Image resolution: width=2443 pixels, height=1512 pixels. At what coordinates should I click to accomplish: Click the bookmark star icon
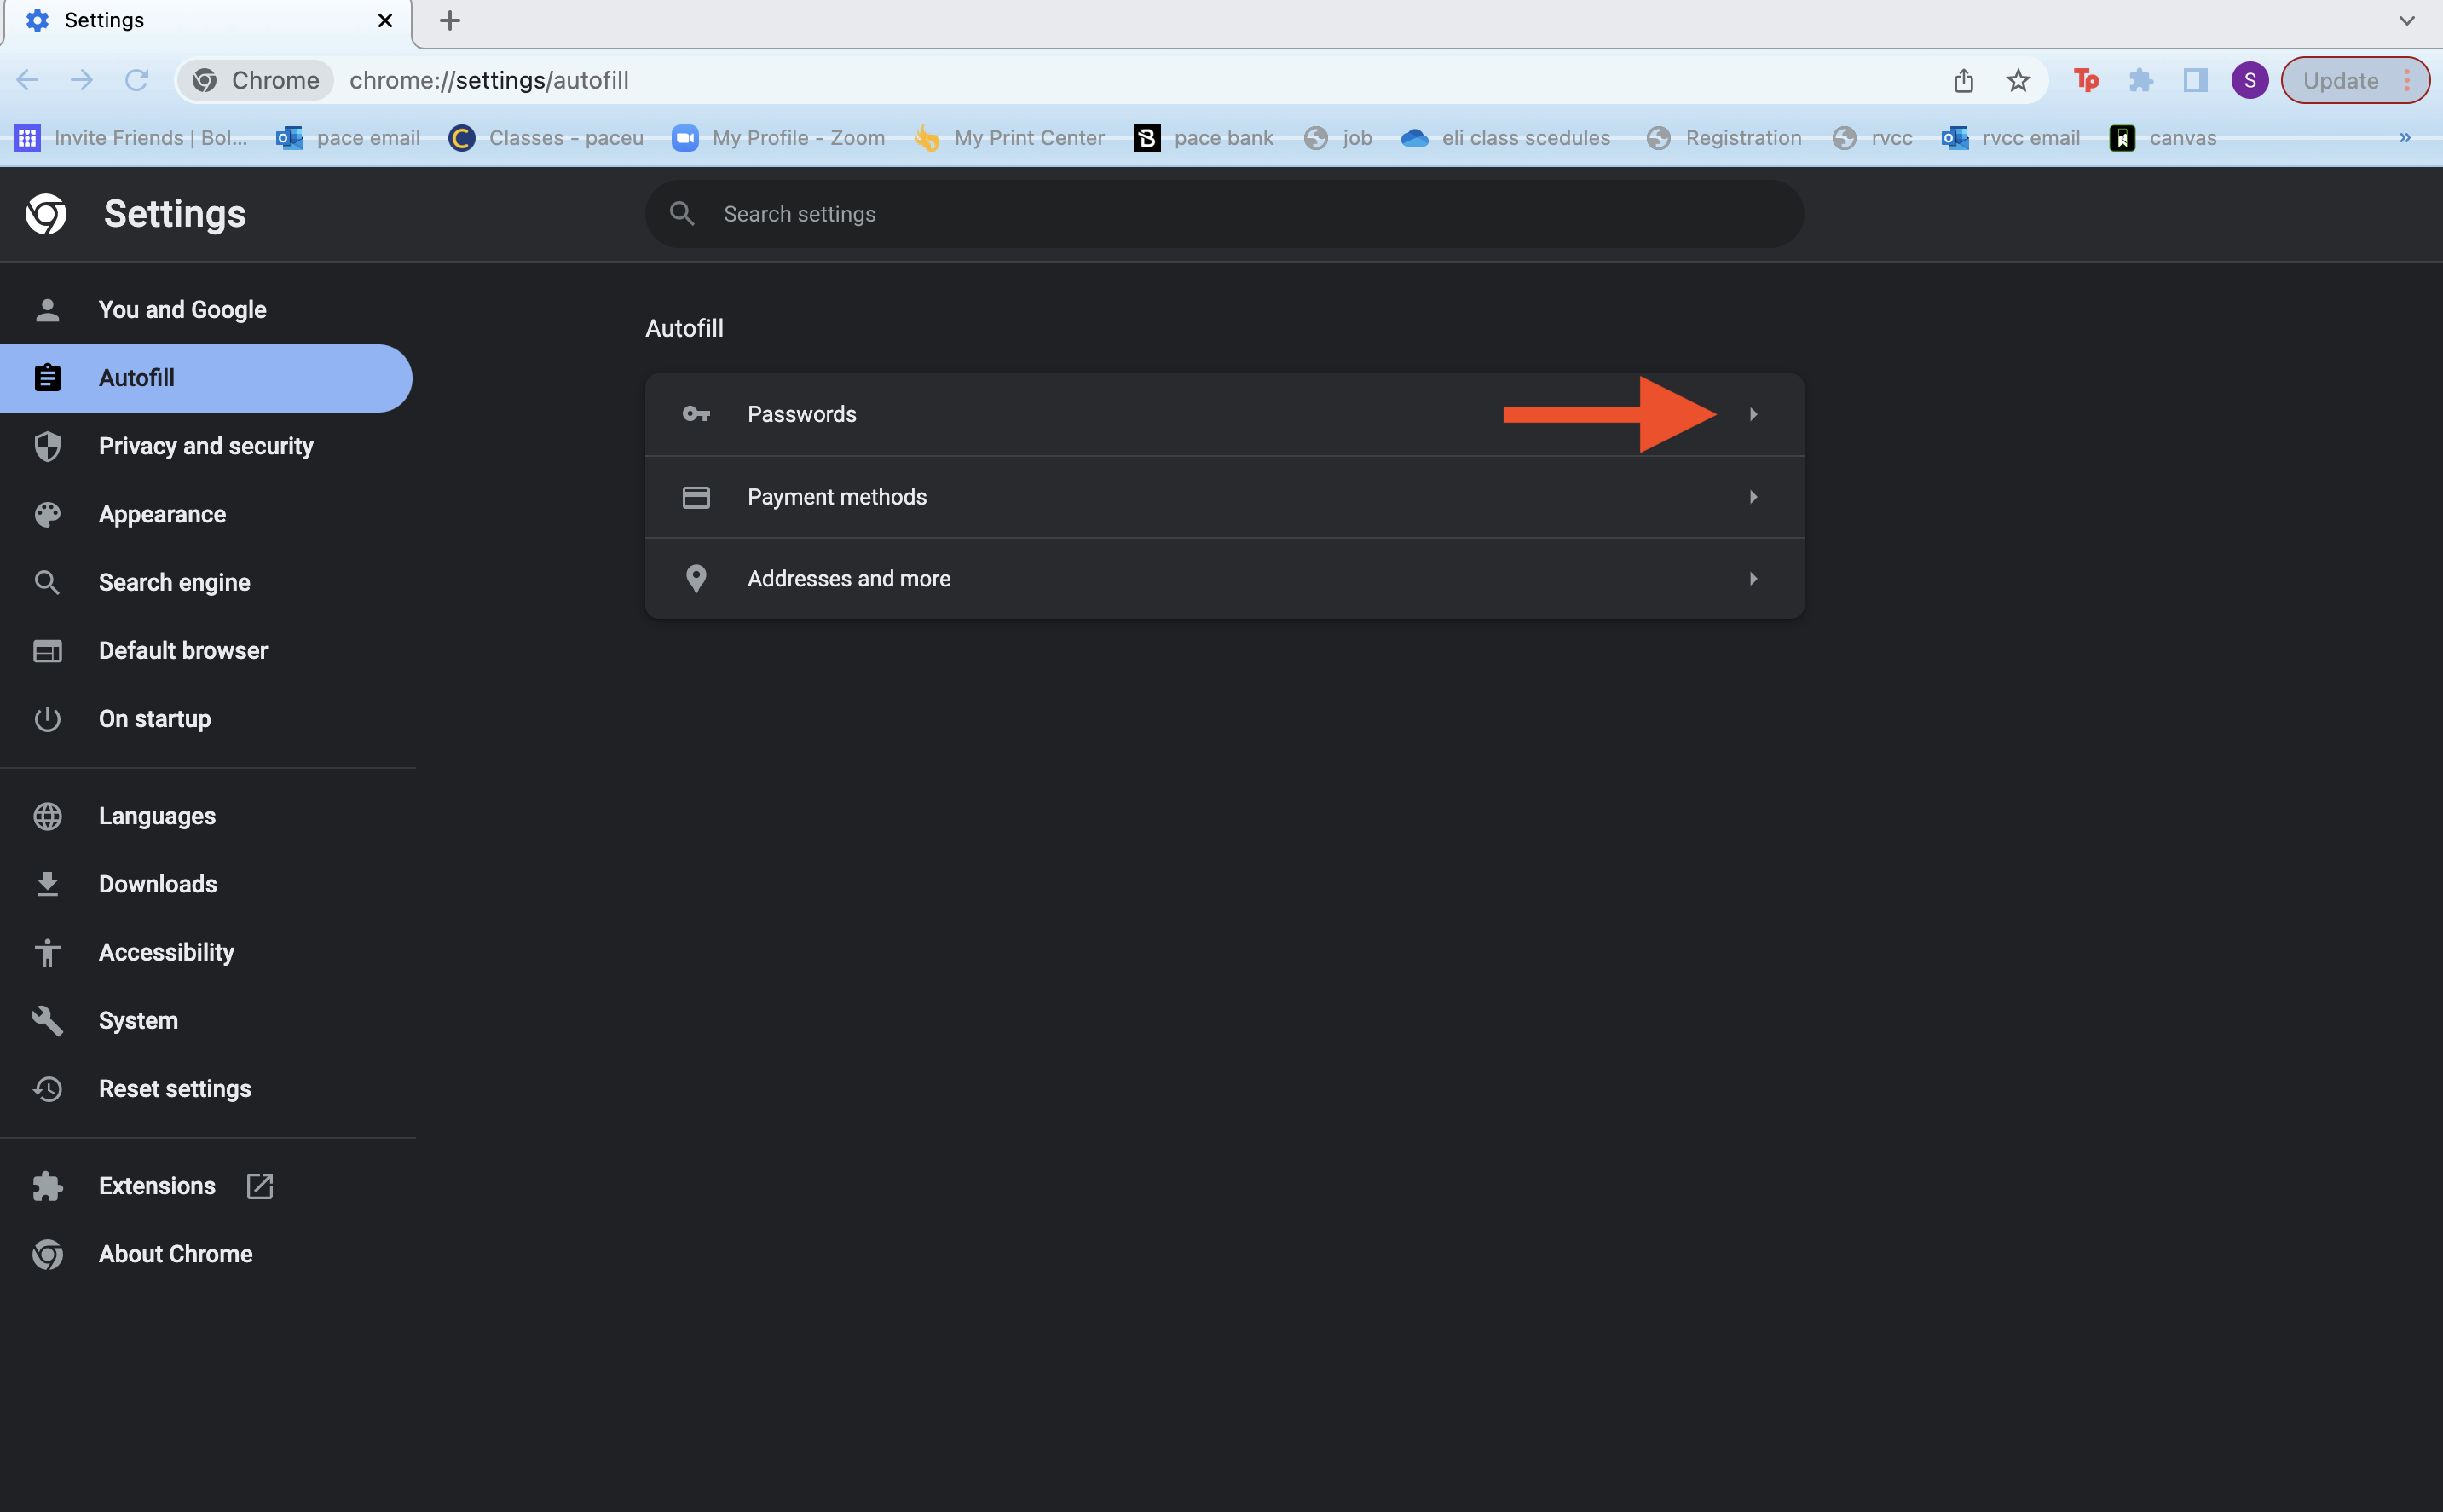pos(2018,80)
